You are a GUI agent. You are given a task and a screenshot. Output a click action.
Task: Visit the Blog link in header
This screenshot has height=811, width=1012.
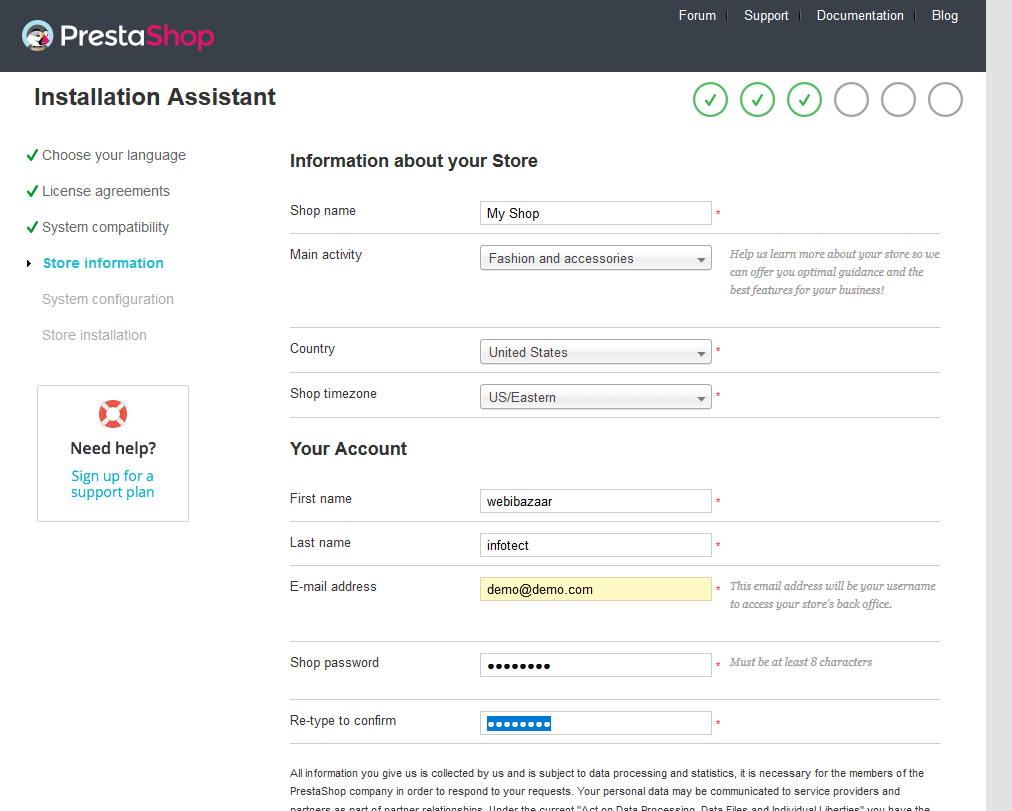point(945,15)
